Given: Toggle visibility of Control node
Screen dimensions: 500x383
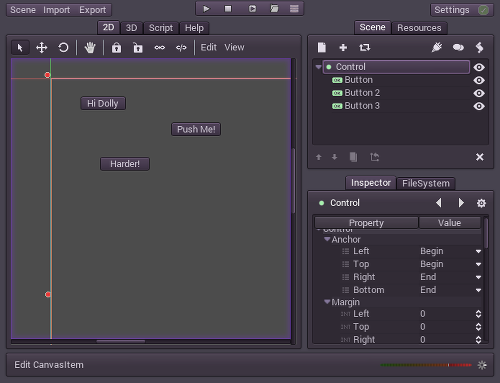Looking at the screenshot, I should coord(479,67).
